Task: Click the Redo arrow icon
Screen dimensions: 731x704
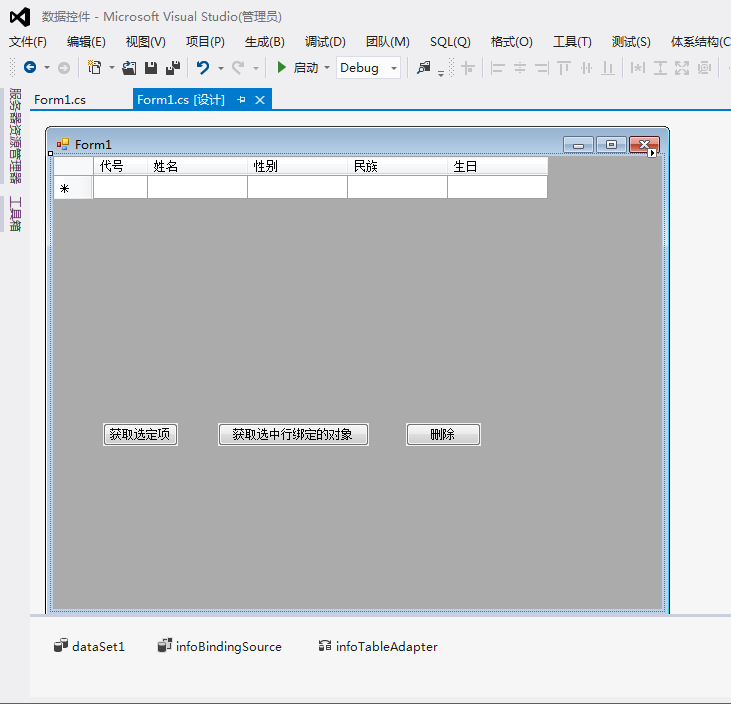Action: pyautogui.click(x=238, y=68)
